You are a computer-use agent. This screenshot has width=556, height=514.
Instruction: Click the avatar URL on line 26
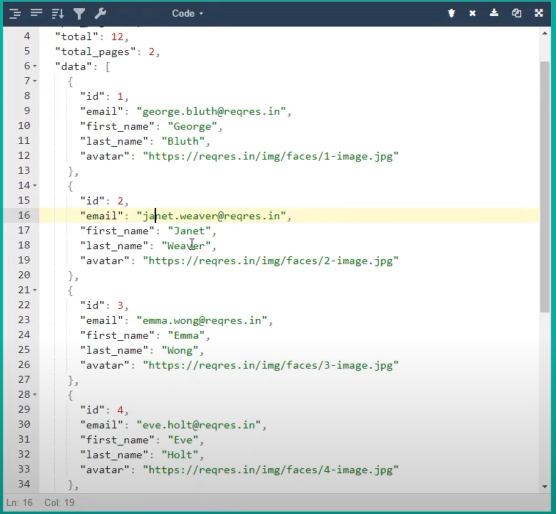(271, 365)
